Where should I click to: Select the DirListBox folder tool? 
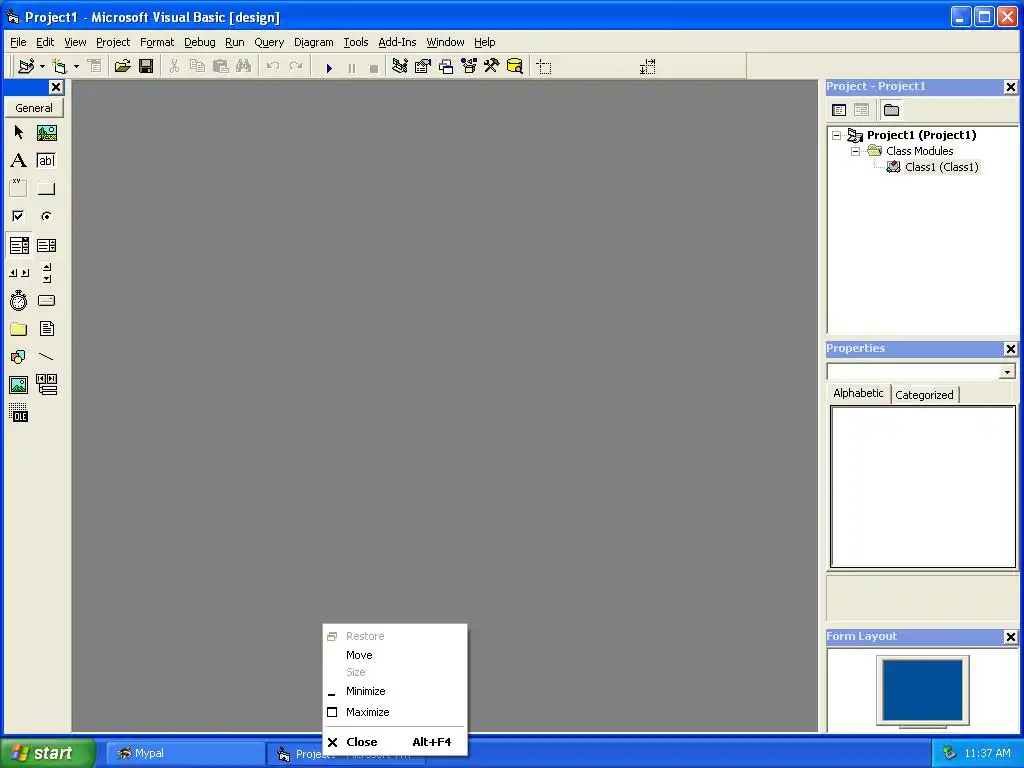click(x=18, y=329)
